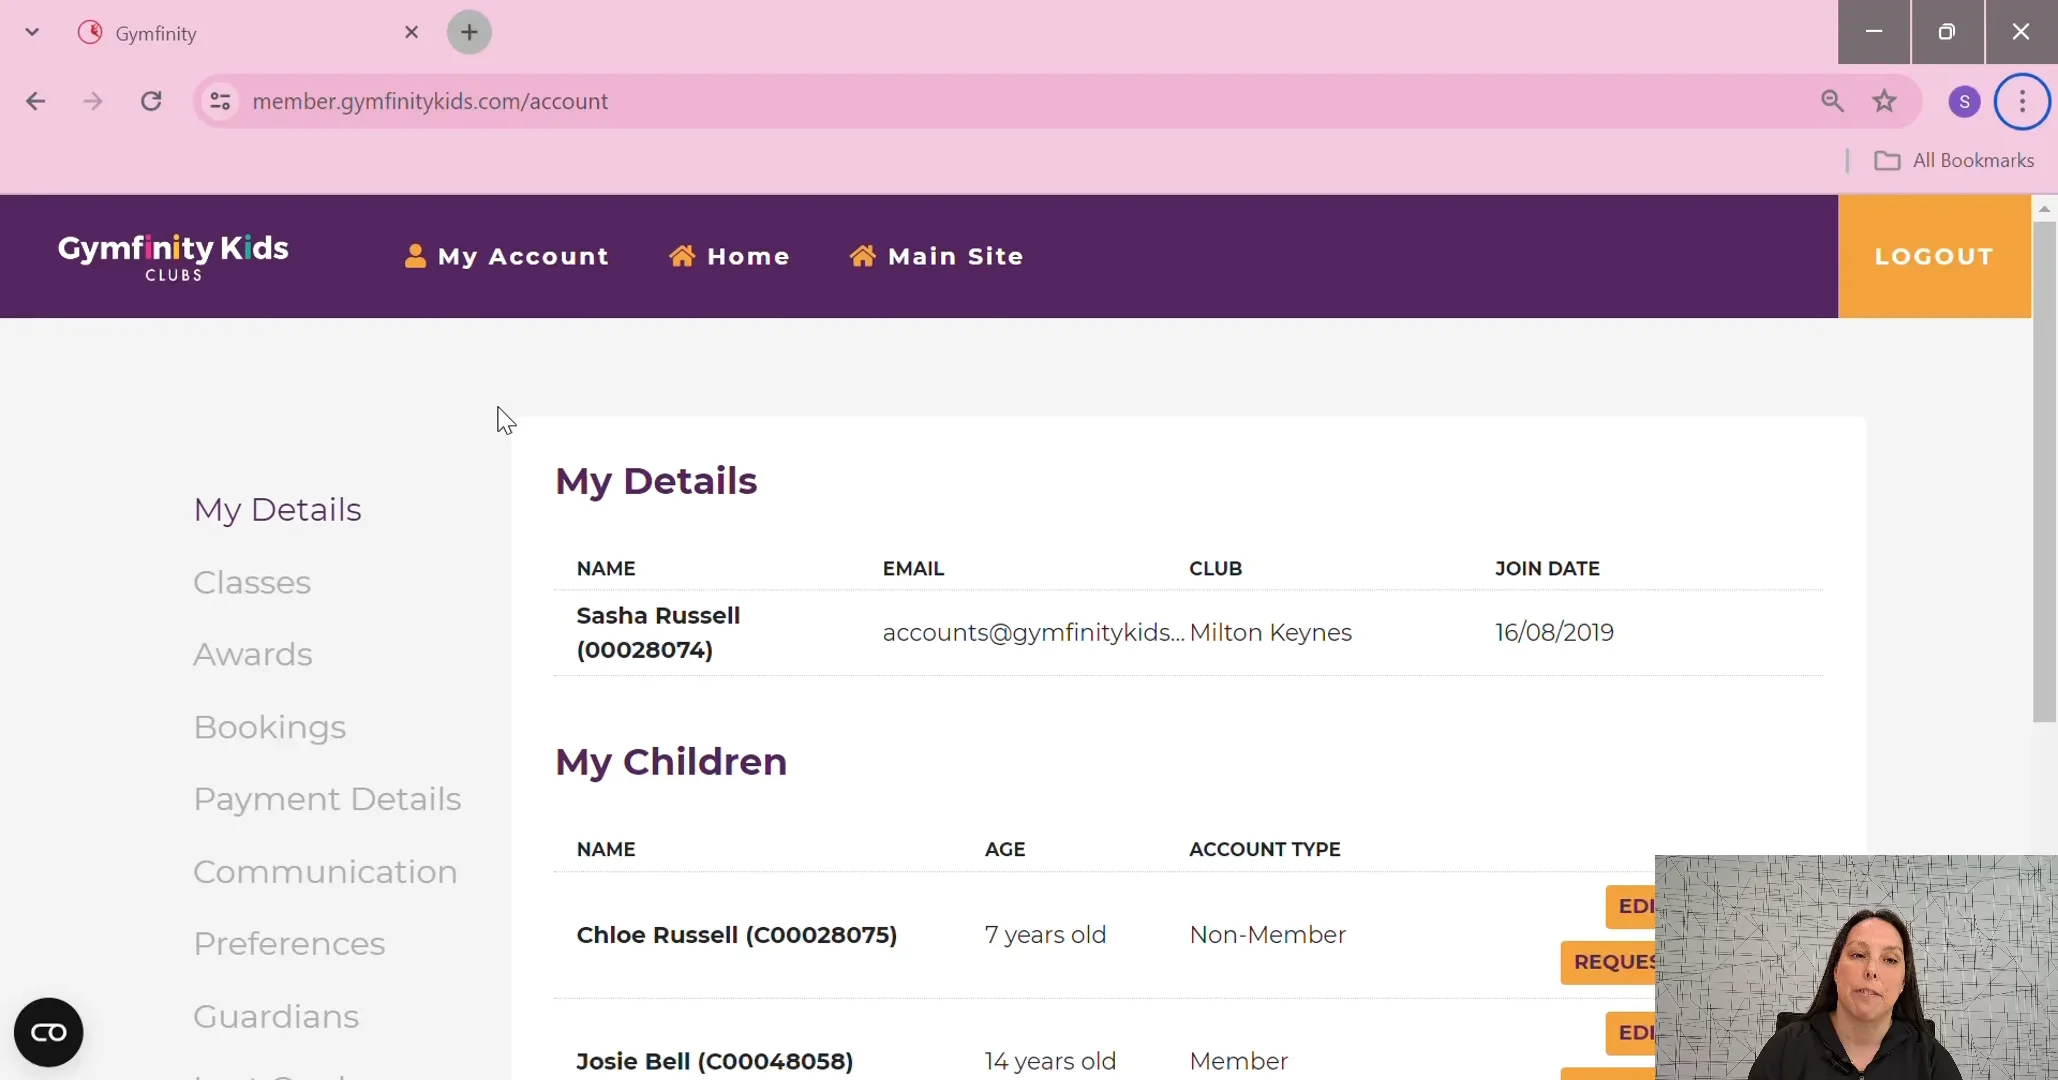This screenshot has height=1080, width=2058.
Task: Click the My Details page heading
Action: pyautogui.click(x=656, y=481)
